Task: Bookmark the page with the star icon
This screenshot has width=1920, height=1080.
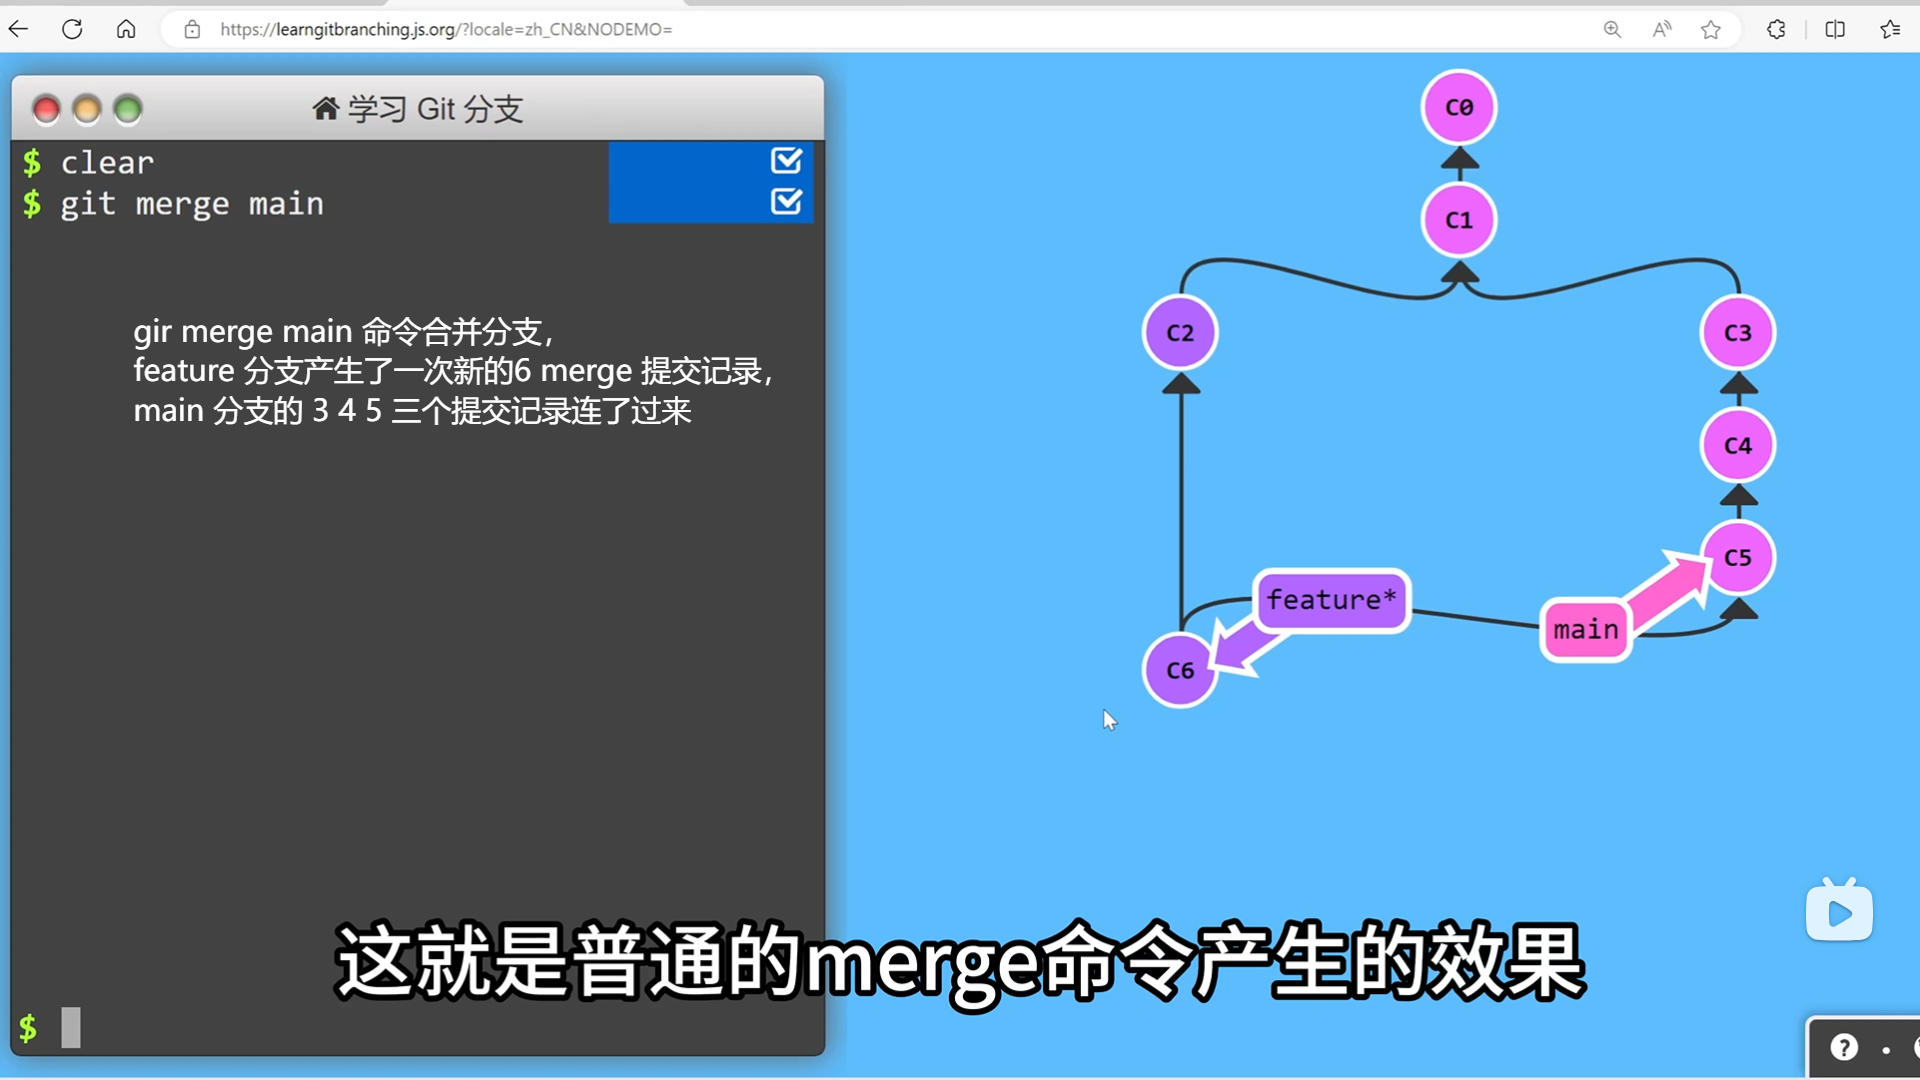Action: [x=1711, y=29]
